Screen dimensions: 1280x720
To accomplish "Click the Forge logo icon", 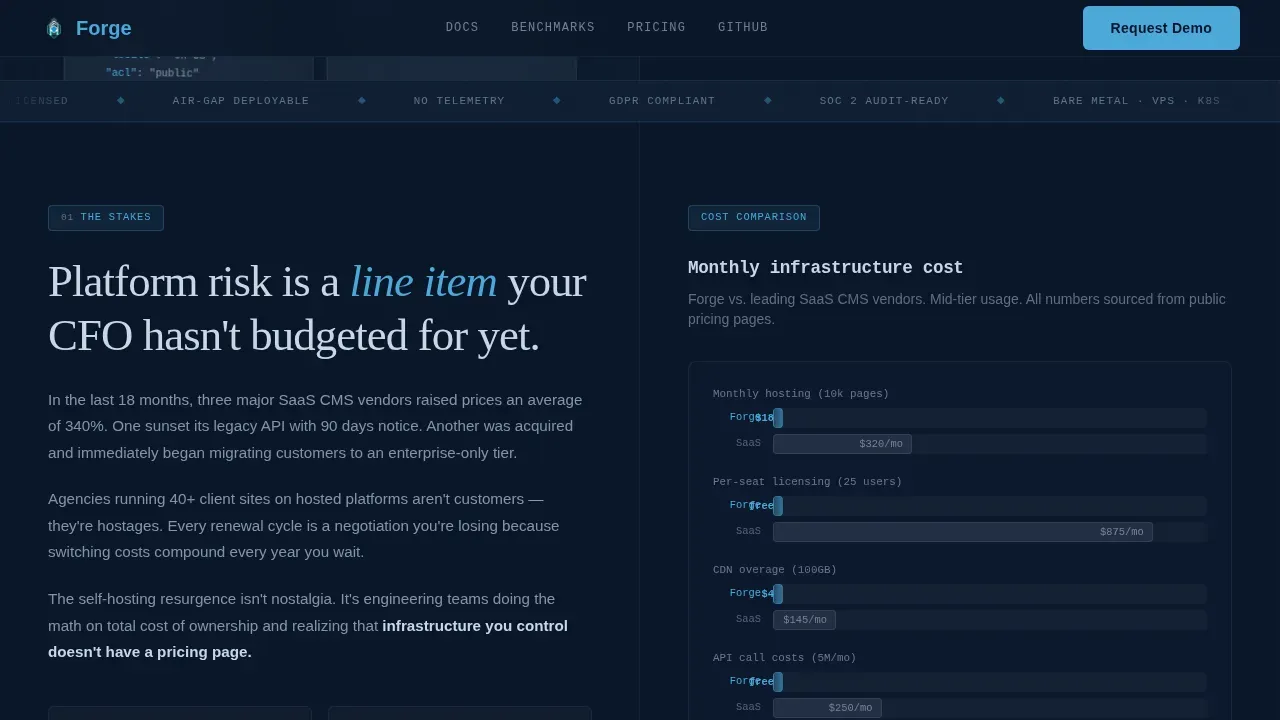I will coord(54,28).
